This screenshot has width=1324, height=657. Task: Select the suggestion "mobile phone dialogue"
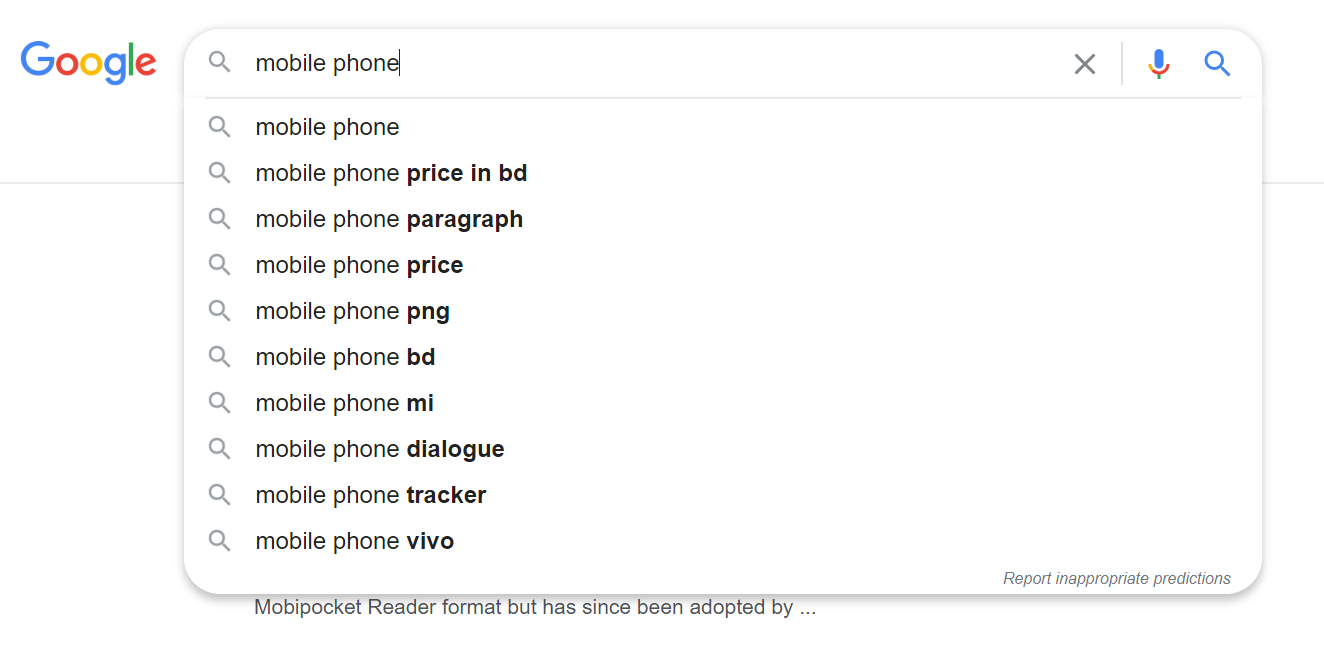pos(380,448)
